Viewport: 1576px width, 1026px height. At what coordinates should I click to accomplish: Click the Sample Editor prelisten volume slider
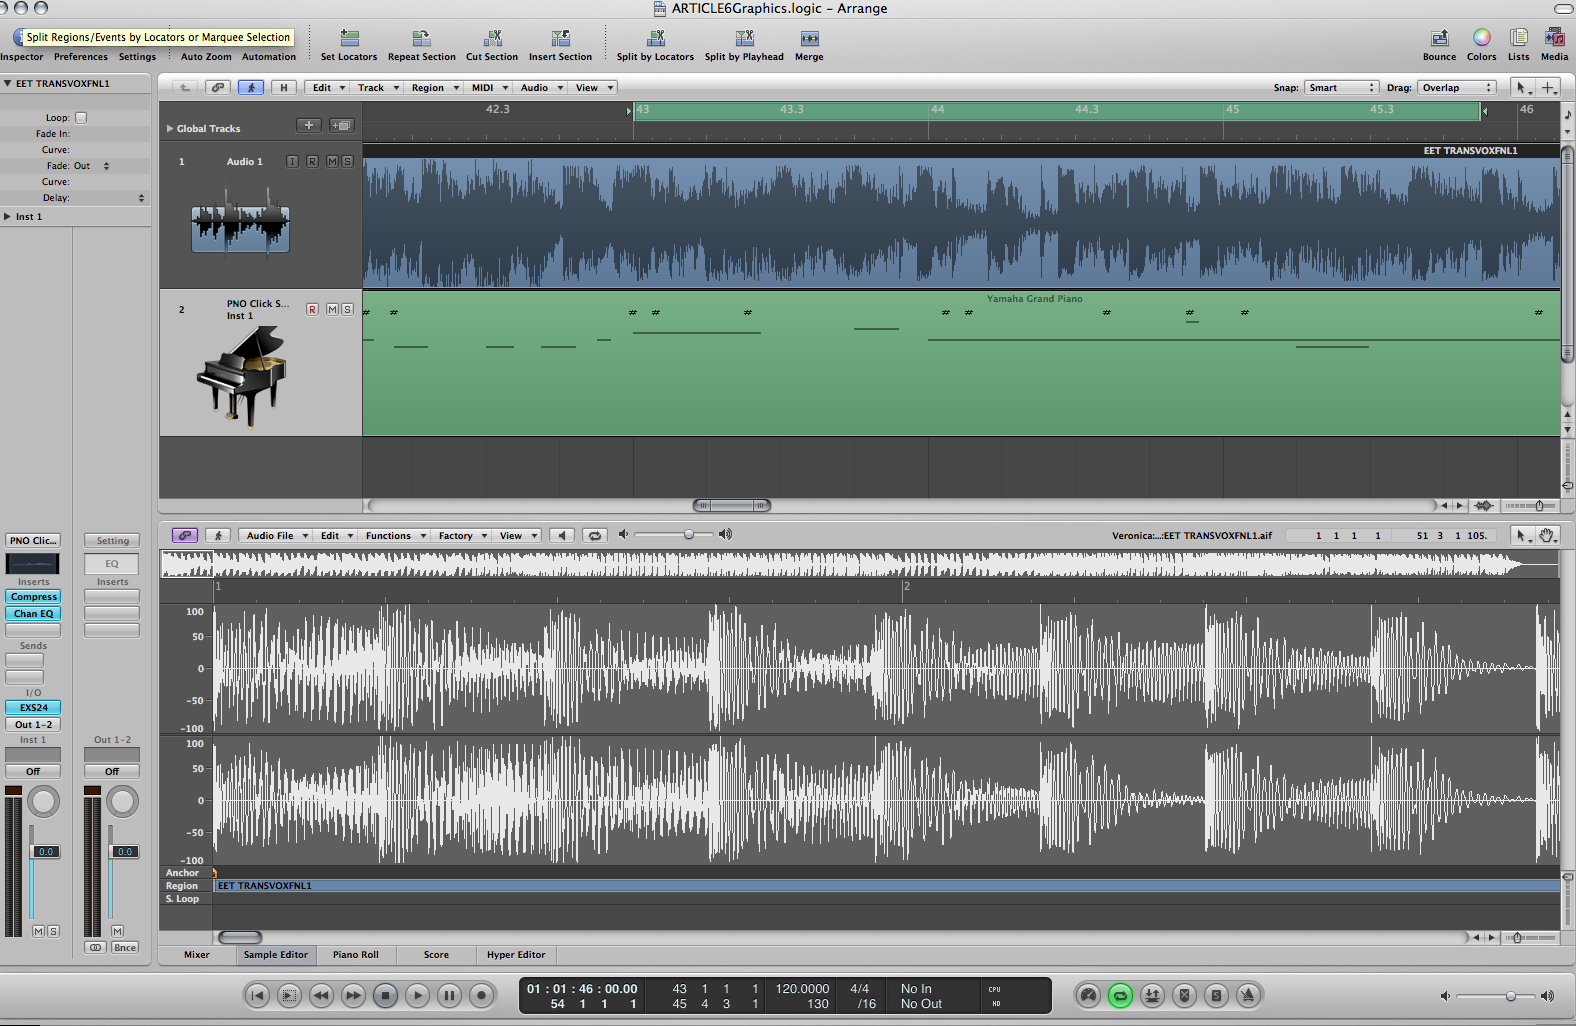coord(675,535)
